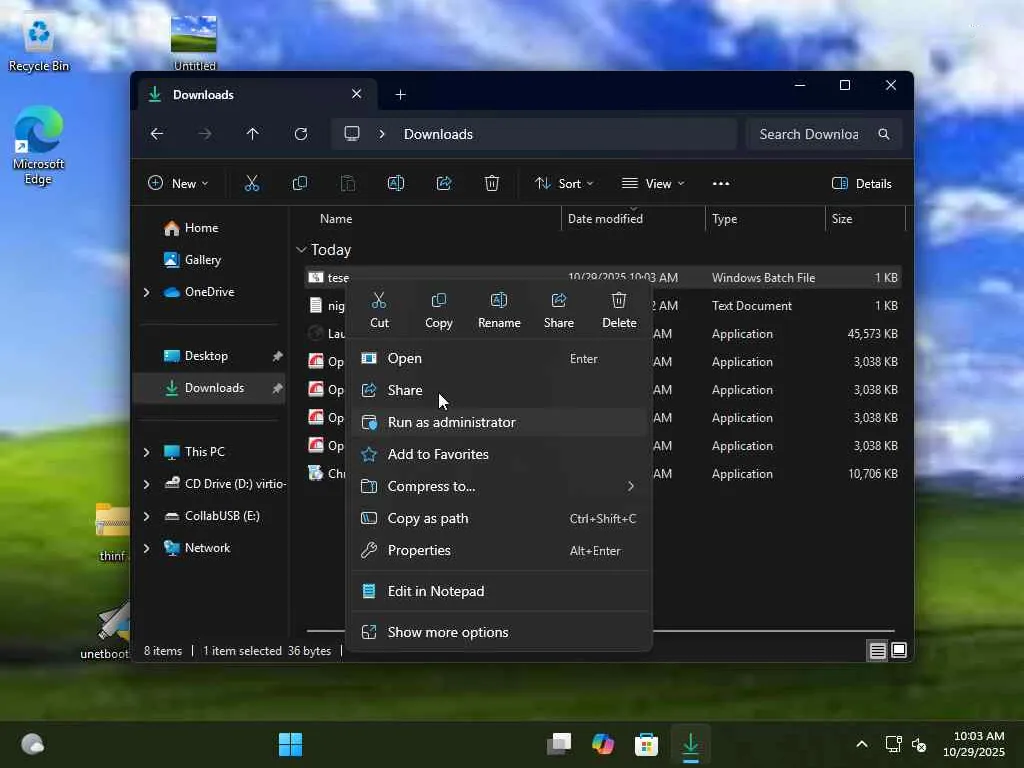Toggle the Details pane button
Image resolution: width=1024 pixels, height=768 pixels.
(x=861, y=183)
